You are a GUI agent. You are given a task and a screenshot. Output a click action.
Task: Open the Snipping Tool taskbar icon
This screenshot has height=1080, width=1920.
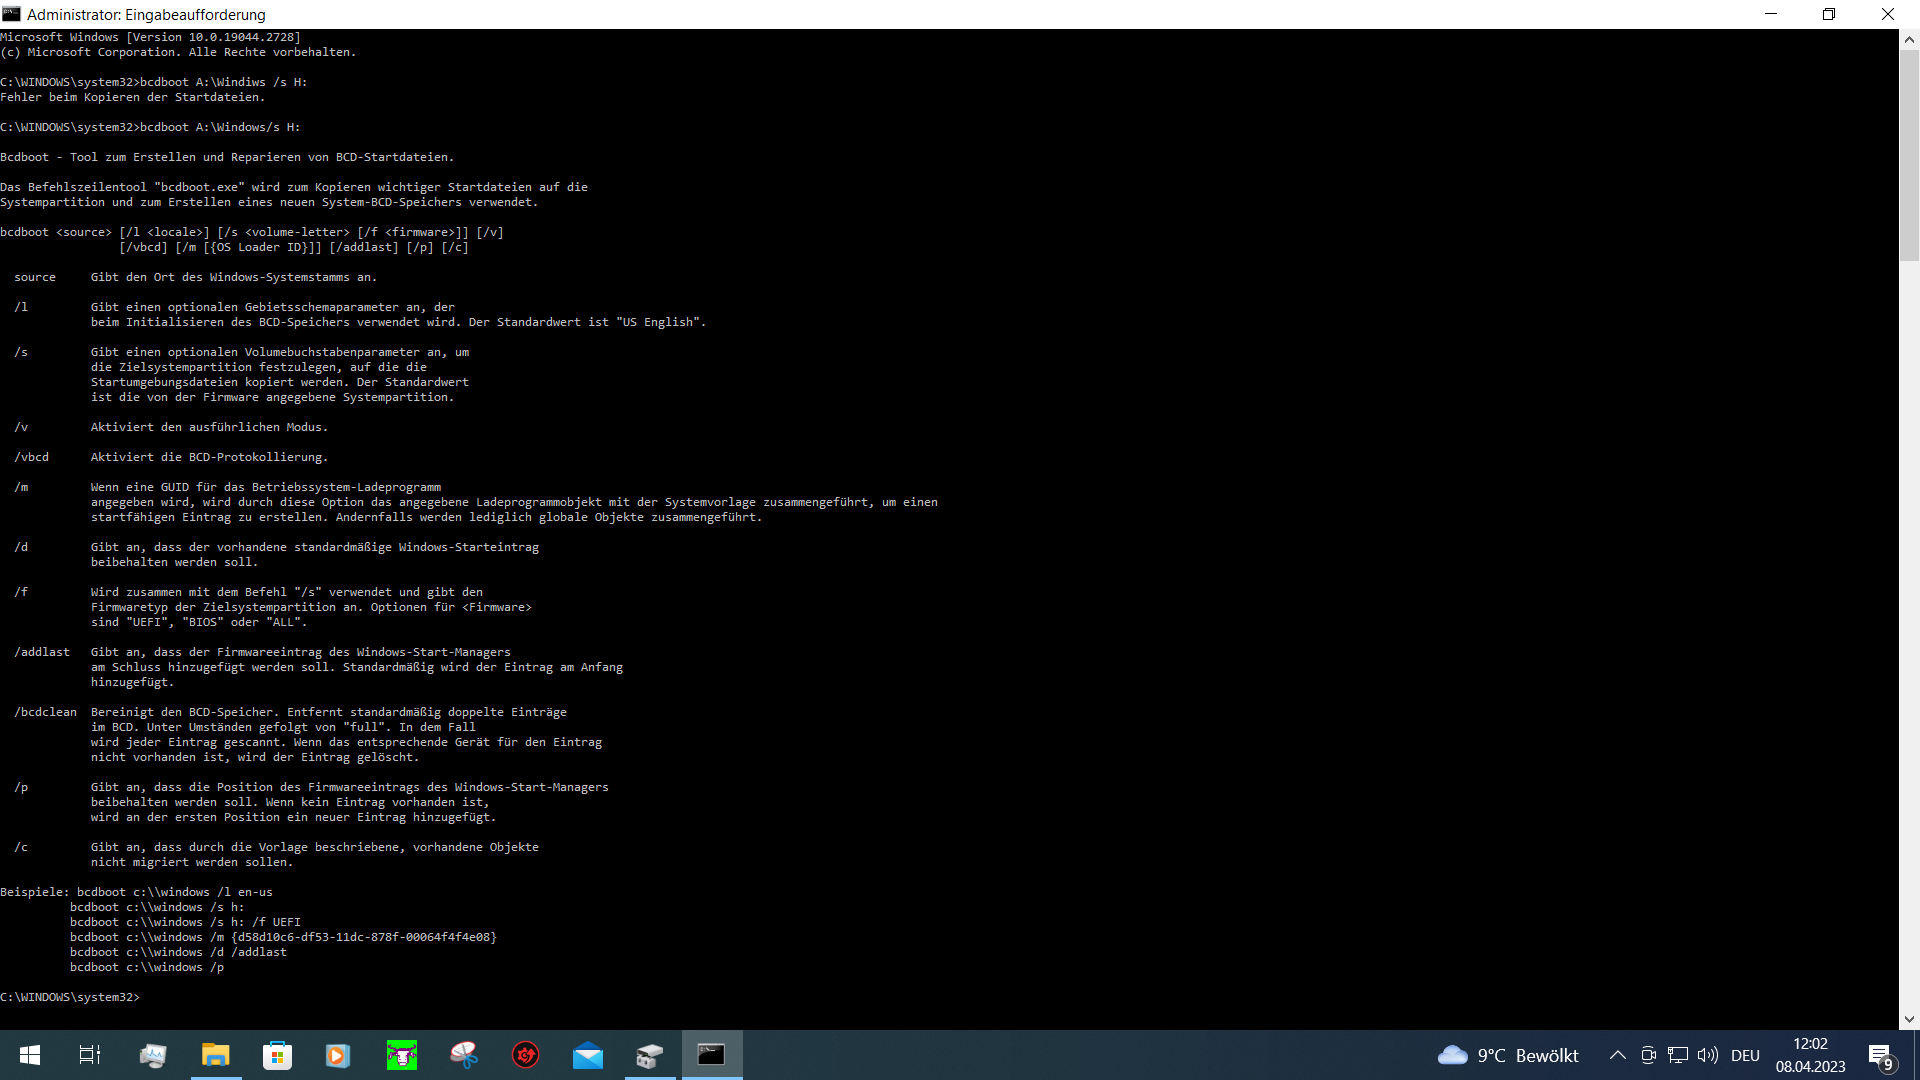(463, 1055)
